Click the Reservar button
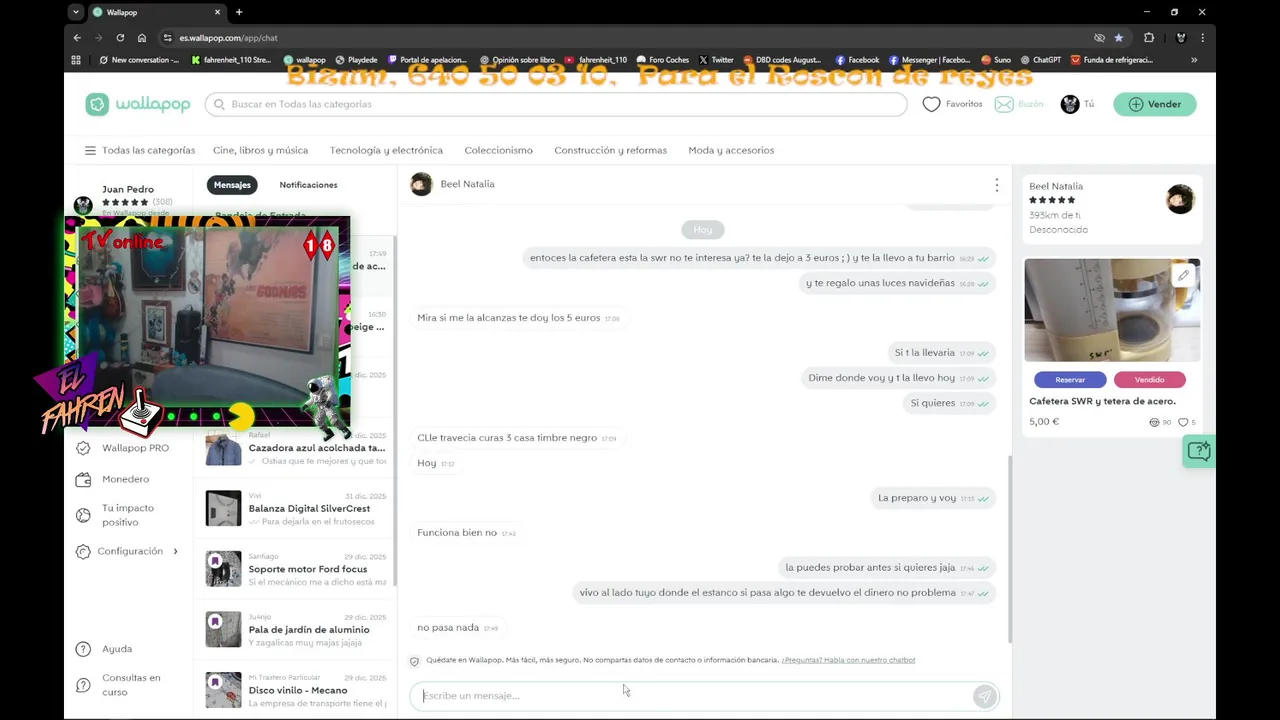 tap(1070, 380)
